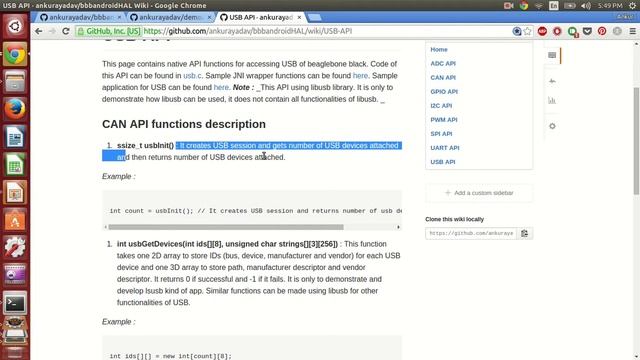Image resolution: width=640 pixels, height=360 pixels.
Task: Open repository settings gear in right rail
Action: (552, 126)
